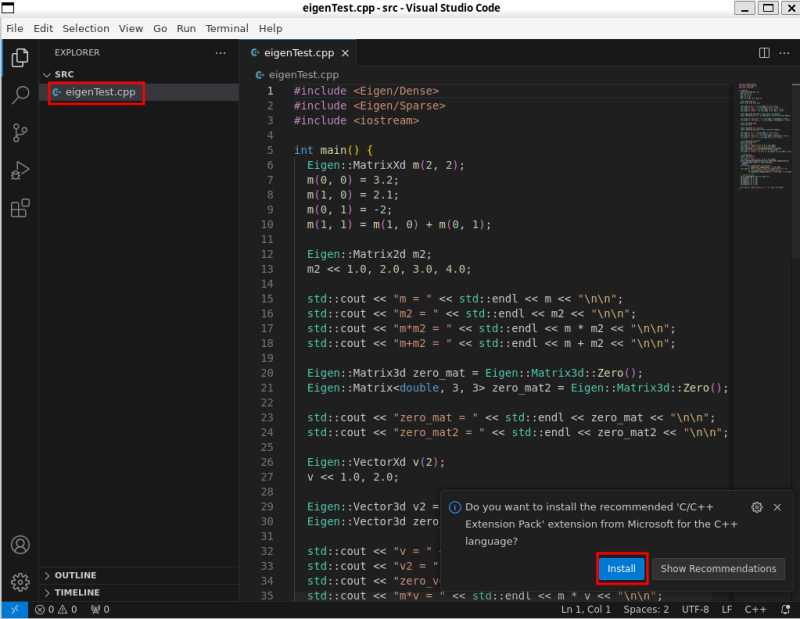Open the Manage gear in activity bar
This screenshot has width=800, height=619.
point(20,582)
